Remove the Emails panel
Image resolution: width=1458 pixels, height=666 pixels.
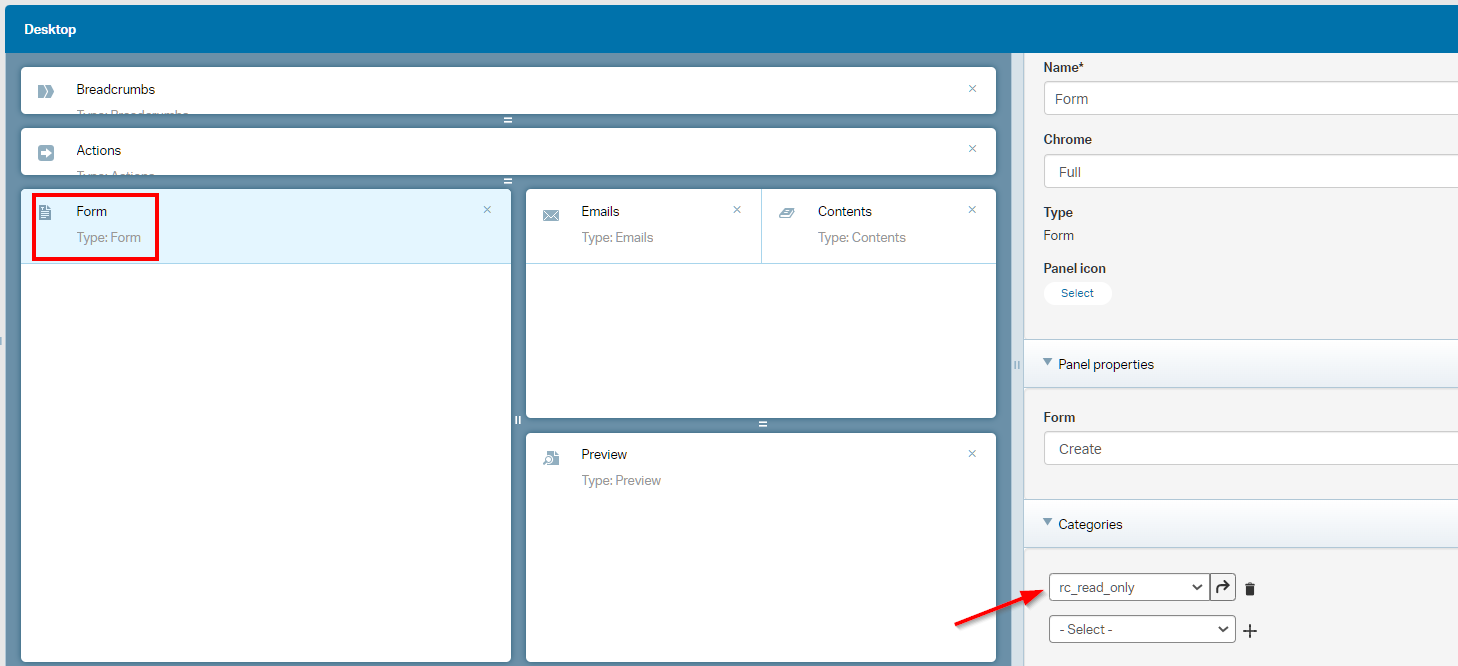click(737, 210)
